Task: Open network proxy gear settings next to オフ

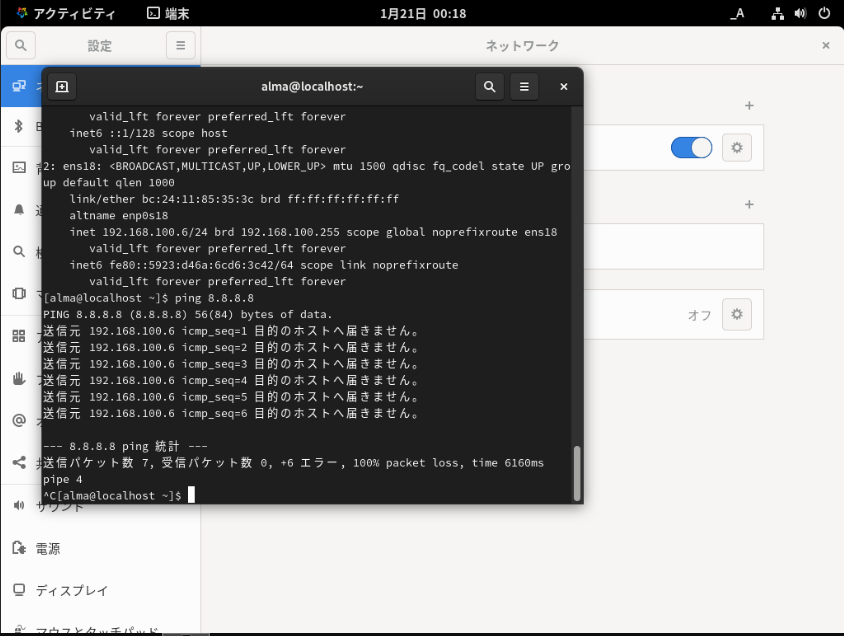Action: click(737, 314)
